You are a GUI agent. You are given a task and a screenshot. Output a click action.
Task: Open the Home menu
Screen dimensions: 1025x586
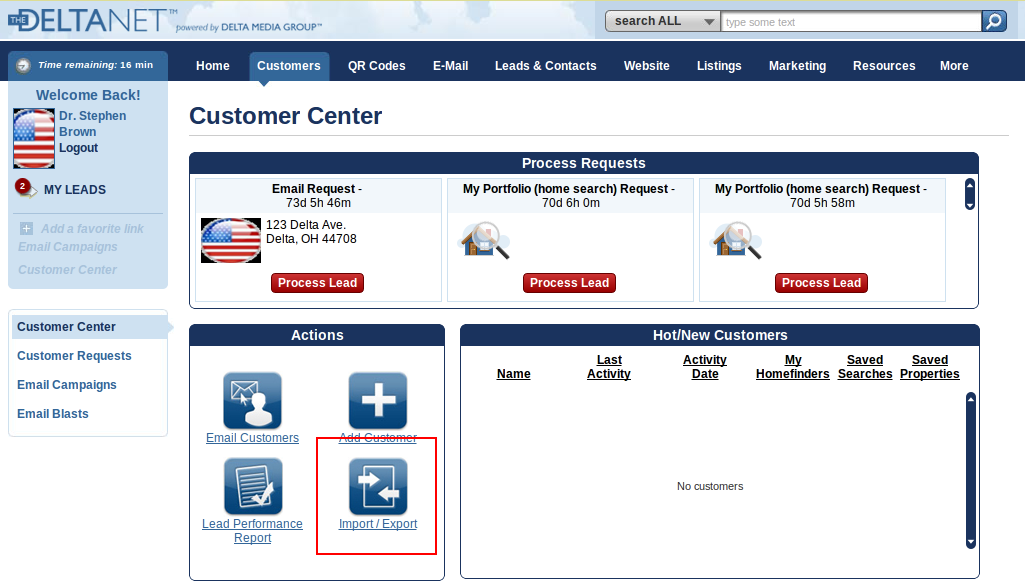pyautogui.click(x=212, y=66)
